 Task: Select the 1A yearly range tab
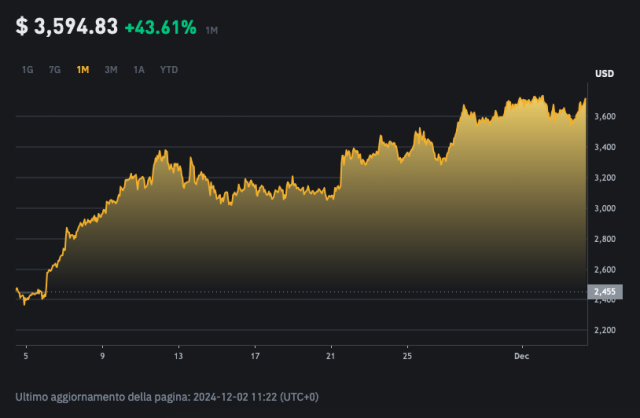pyautogui.click(x=139, y=70)
